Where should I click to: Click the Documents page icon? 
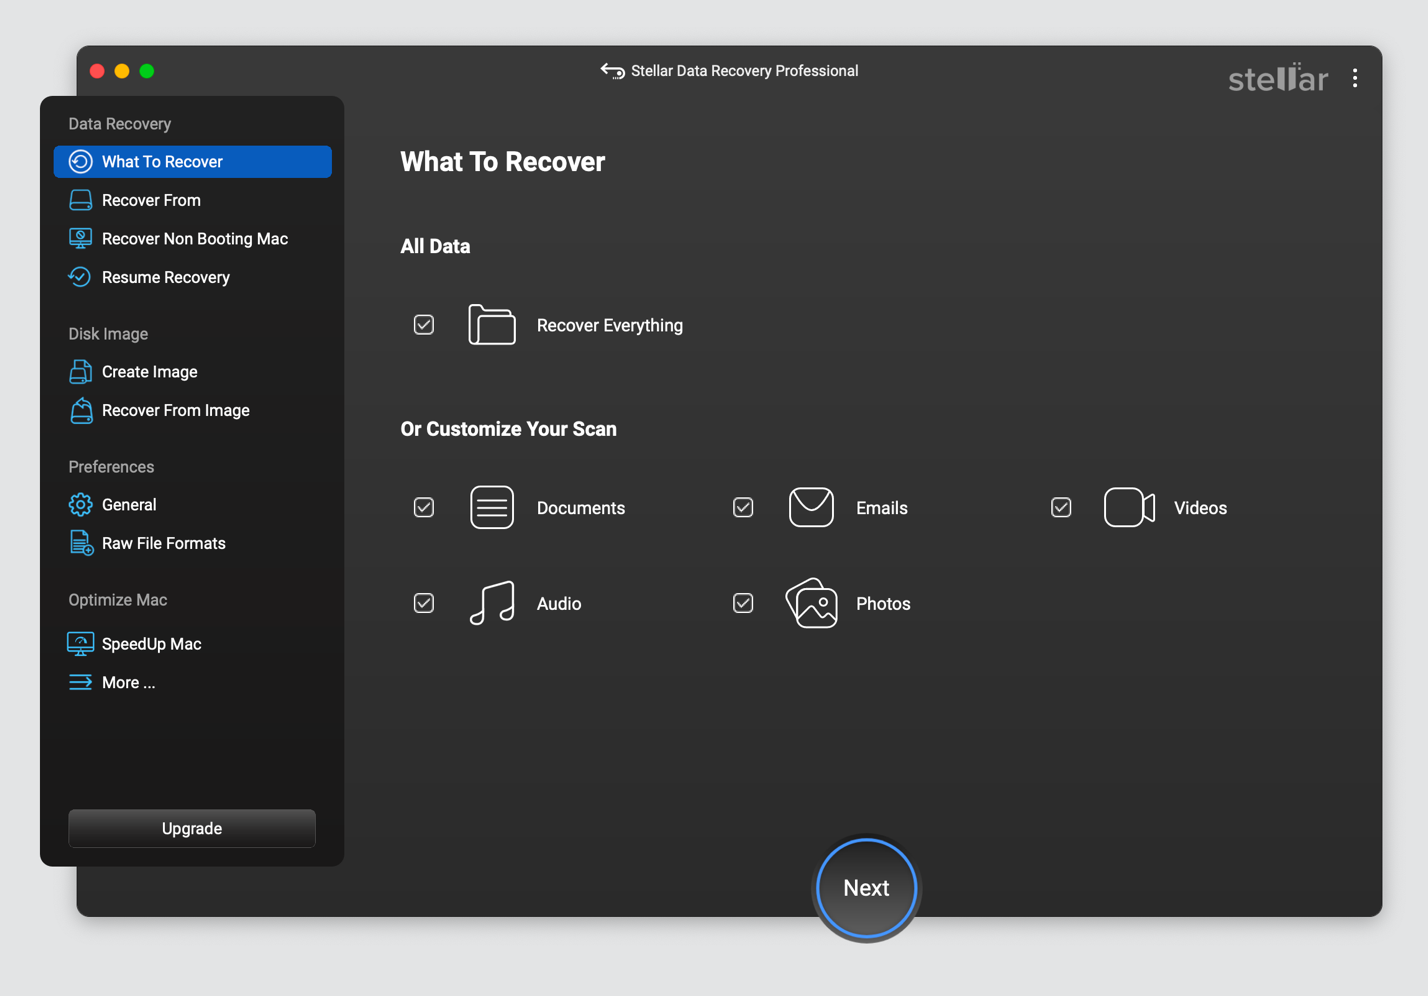click(x=492, y=508)
